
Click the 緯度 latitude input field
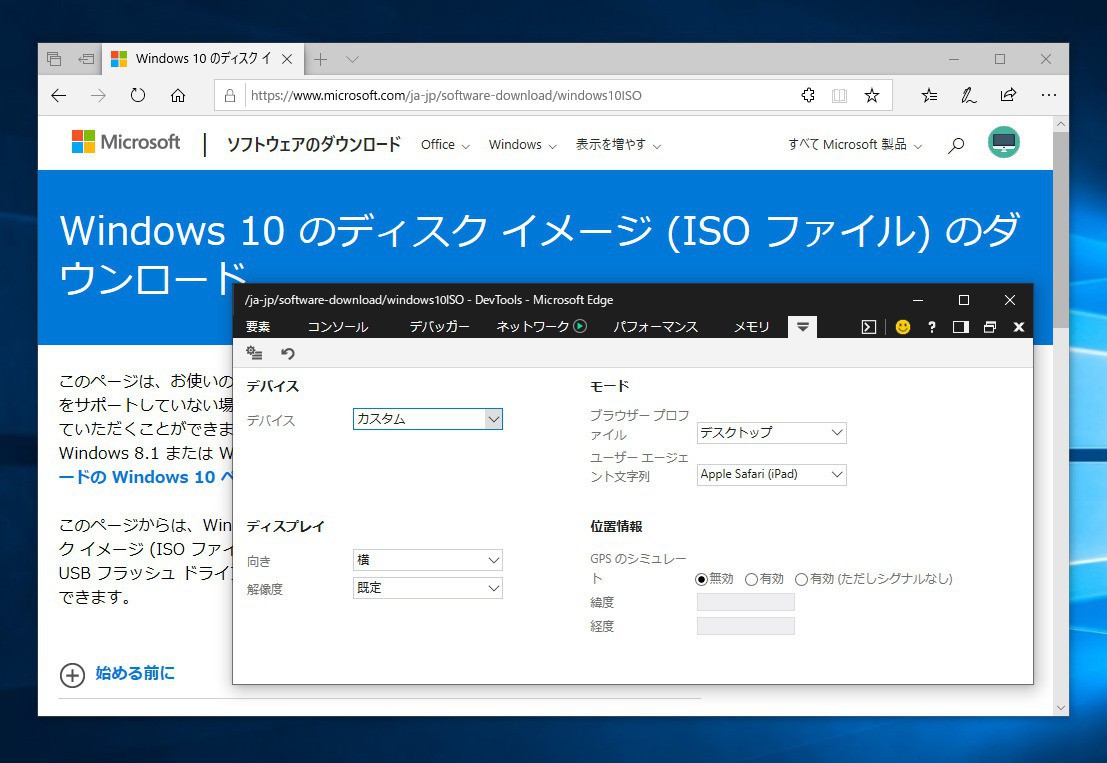(745, 602)
